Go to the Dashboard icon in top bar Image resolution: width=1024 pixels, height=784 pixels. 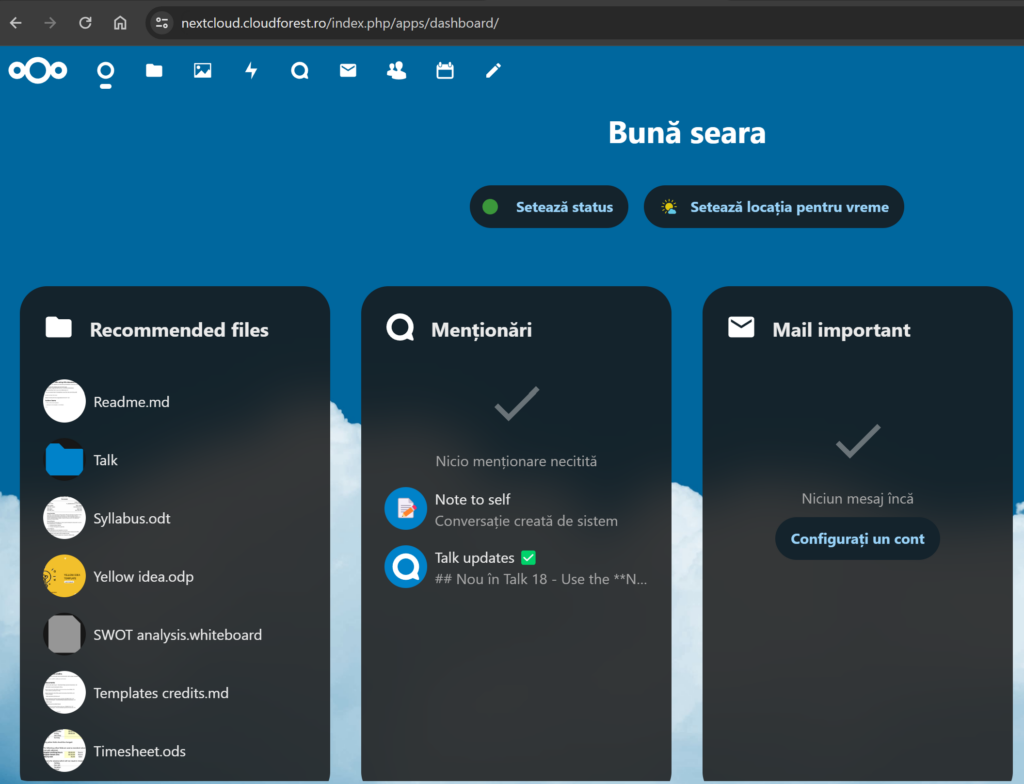105,72
